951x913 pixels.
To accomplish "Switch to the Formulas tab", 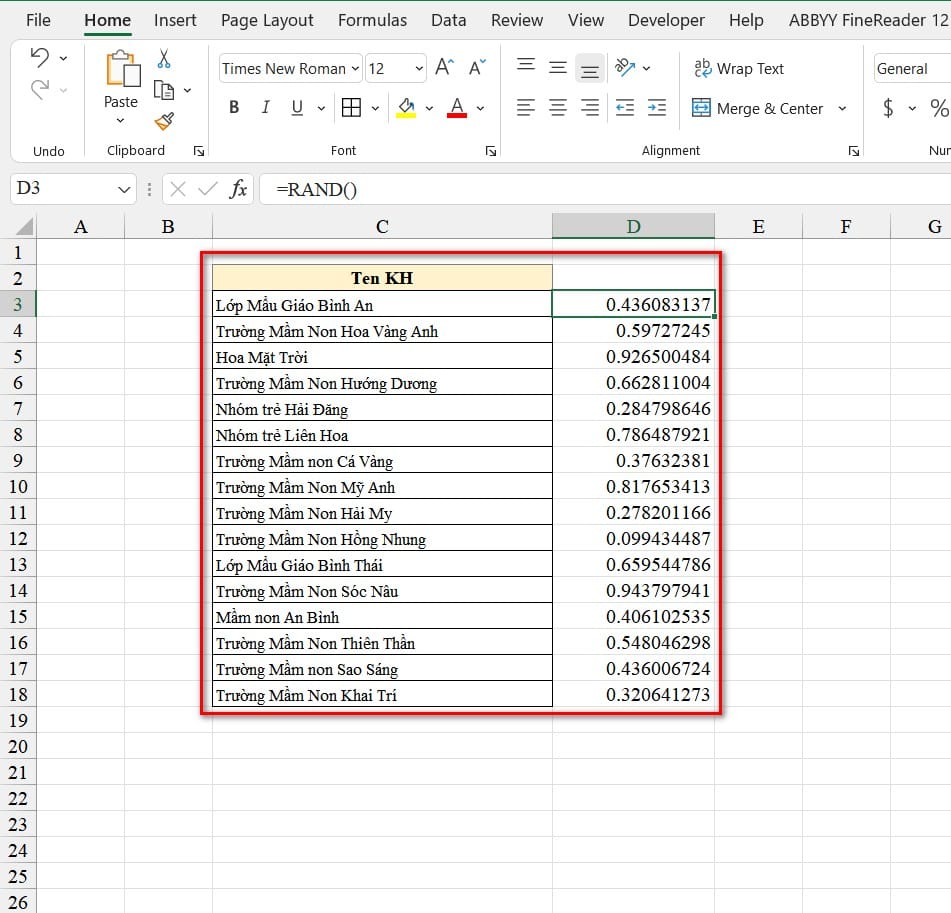I will click(x=372, y=20).
